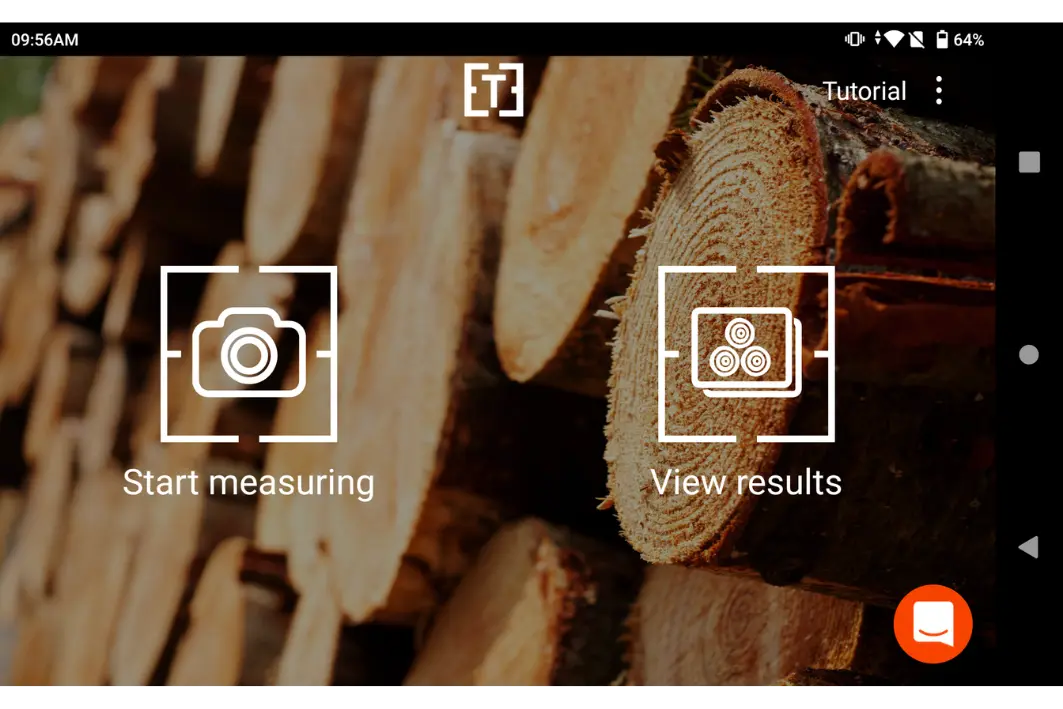The image size is (1063, 709).
Task: Click the Wi-Fi signal status icon
Action: pos(894,39)
